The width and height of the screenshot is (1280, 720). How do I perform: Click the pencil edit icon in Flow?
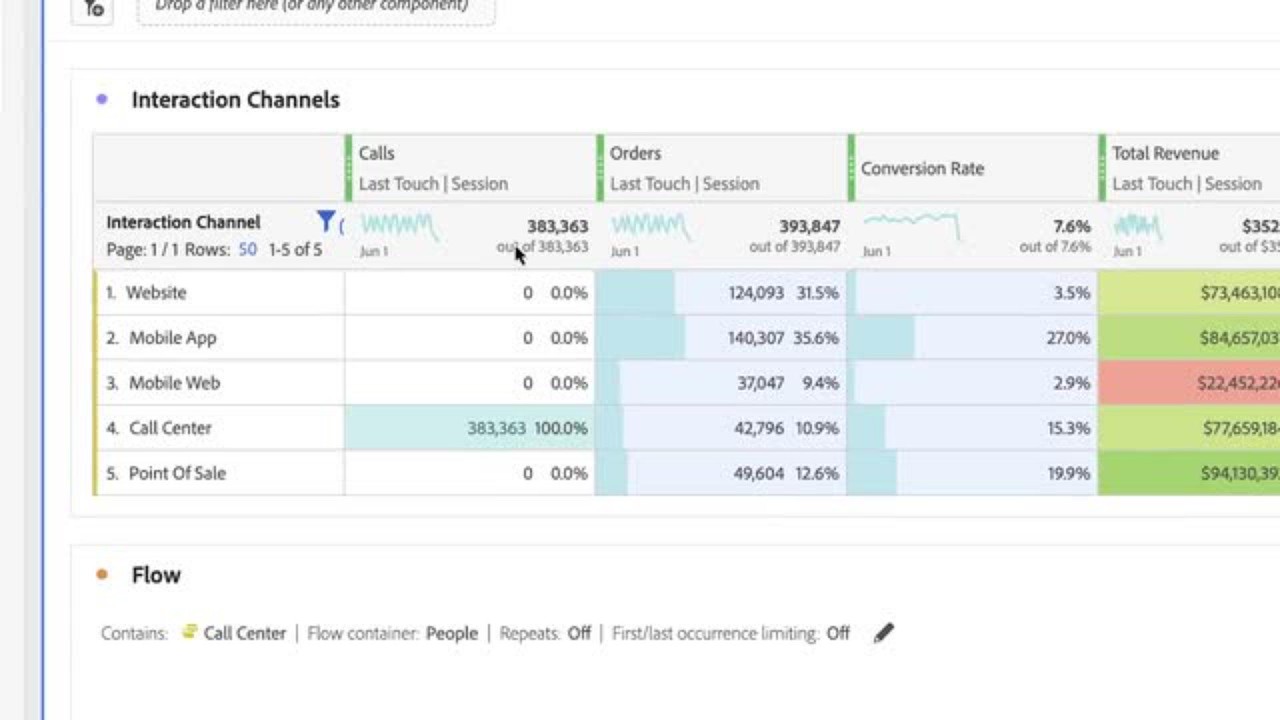click(883, 633)
